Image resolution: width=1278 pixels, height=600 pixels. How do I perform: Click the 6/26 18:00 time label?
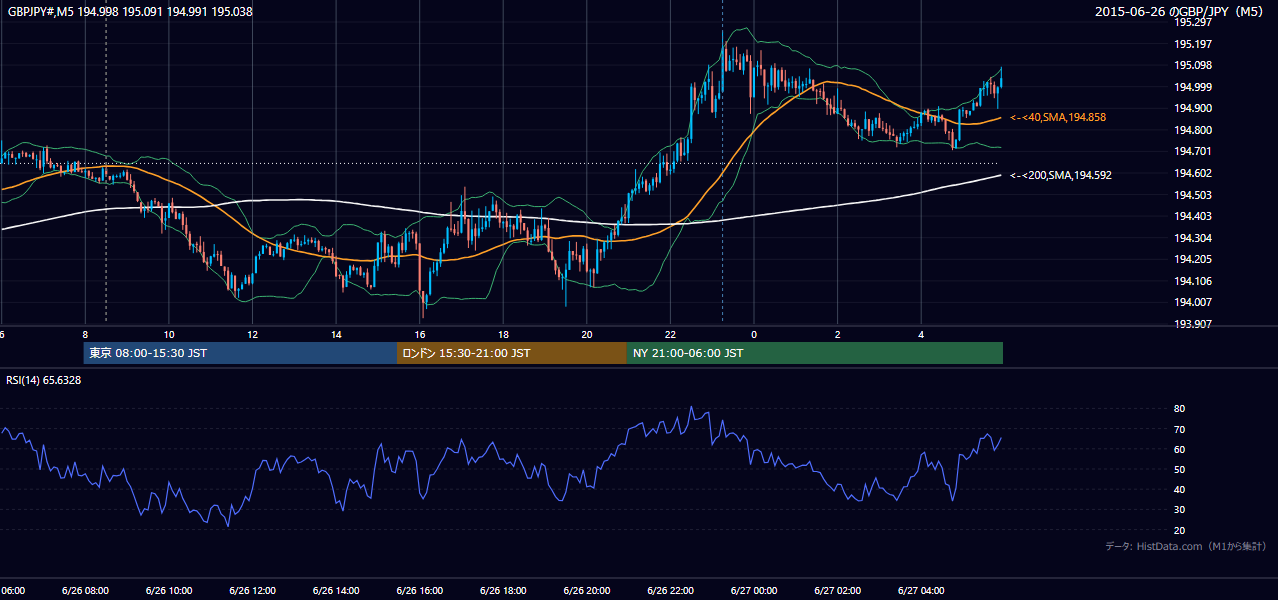pyautogui.click(x=503, y=591)
